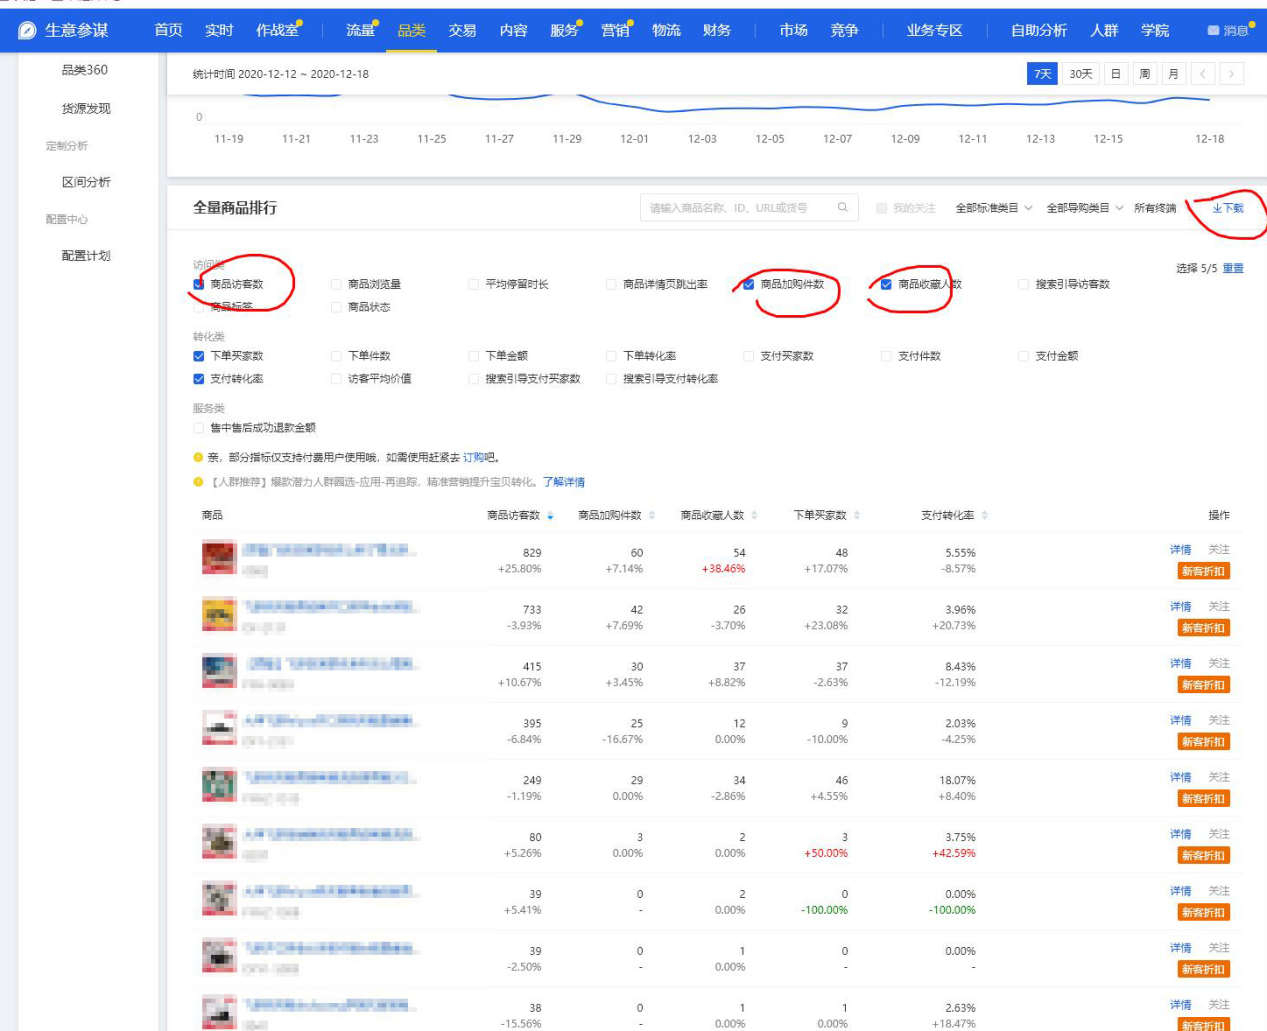1267x1031 pixels.
Task: Sort by 商品访客数 column arrow
Action: (550, 516)
